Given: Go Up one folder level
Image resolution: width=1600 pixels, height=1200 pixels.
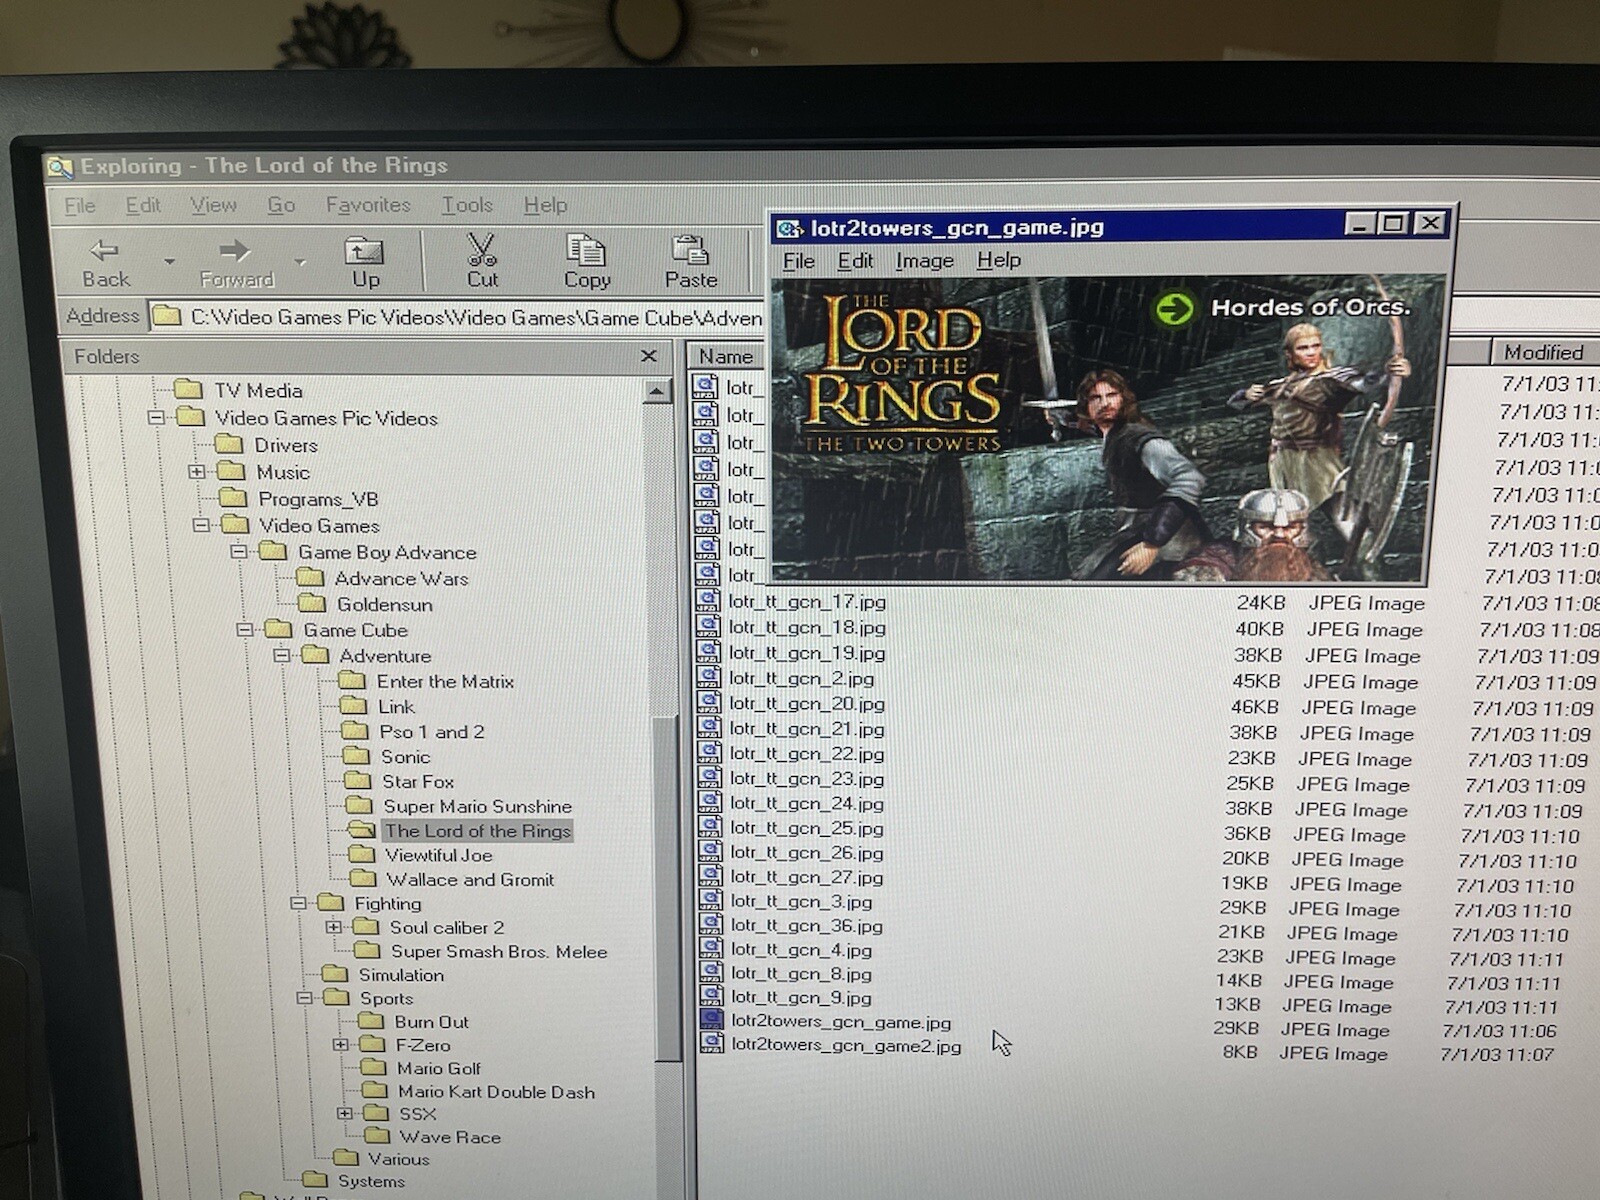Looking at the screenshot, I should 364,262.
